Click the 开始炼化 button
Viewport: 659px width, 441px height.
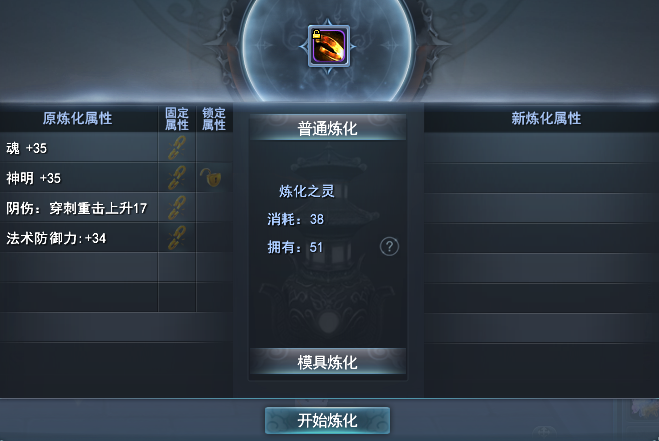click(327, 420)
